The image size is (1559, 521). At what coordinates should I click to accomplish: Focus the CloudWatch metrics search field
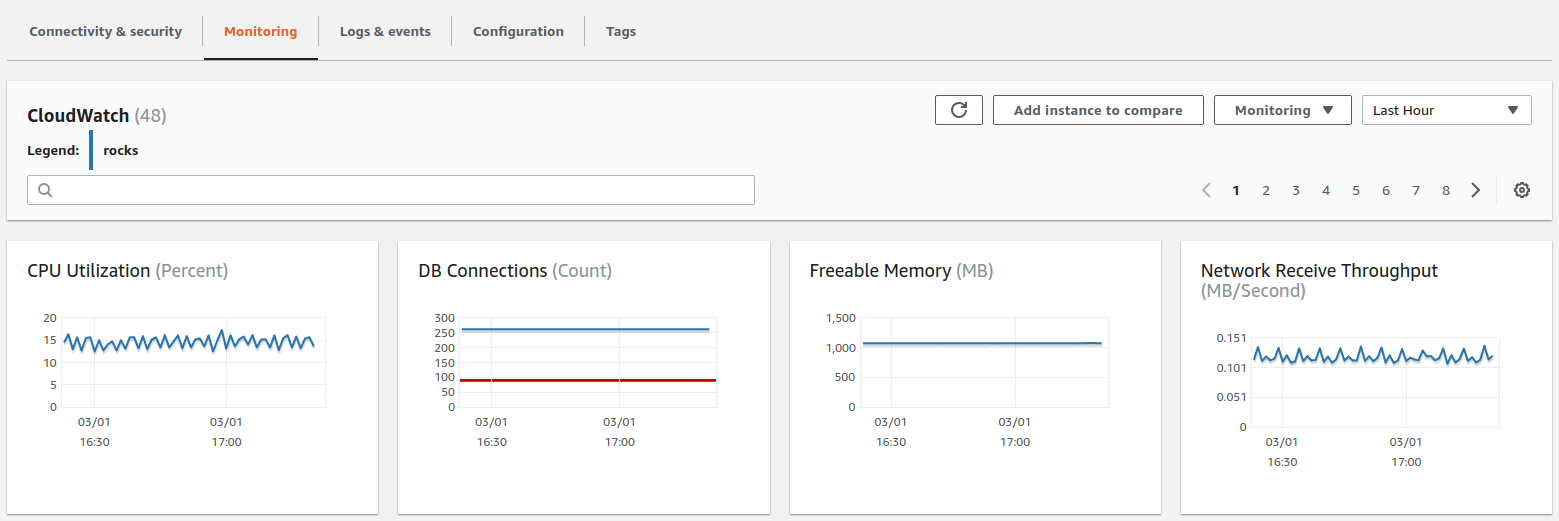[400, 190]
